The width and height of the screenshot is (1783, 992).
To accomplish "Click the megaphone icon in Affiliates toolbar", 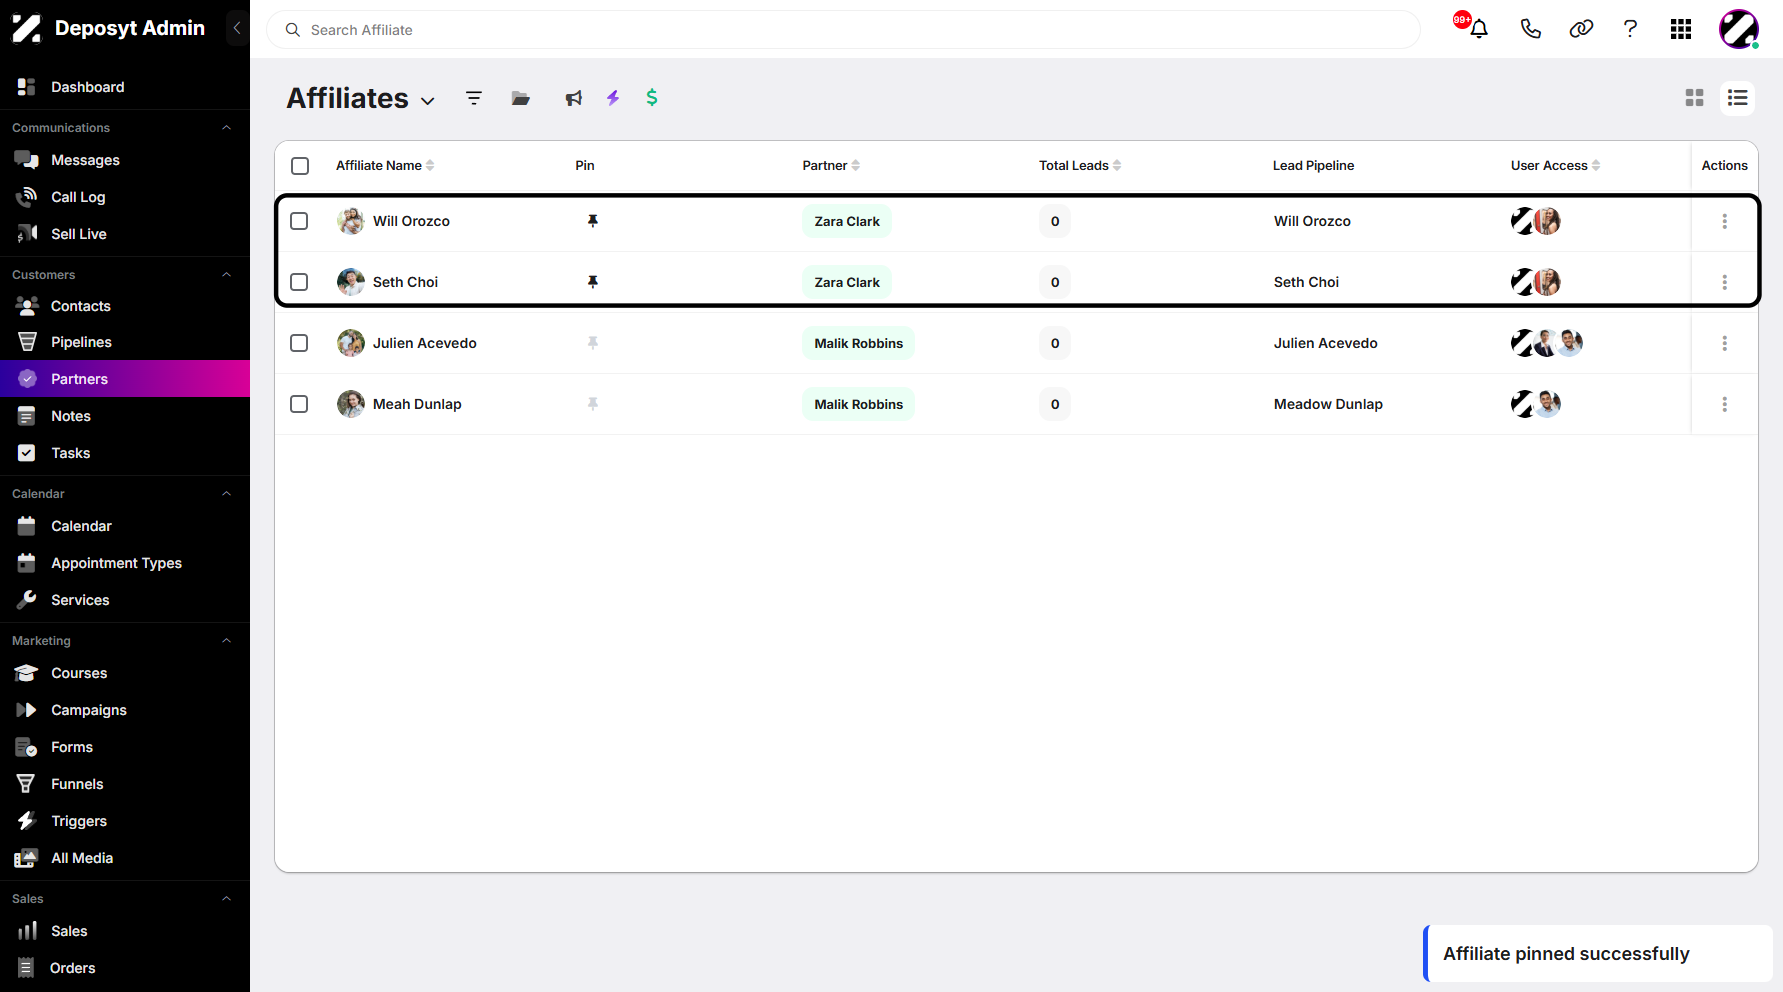I will 573,98.
